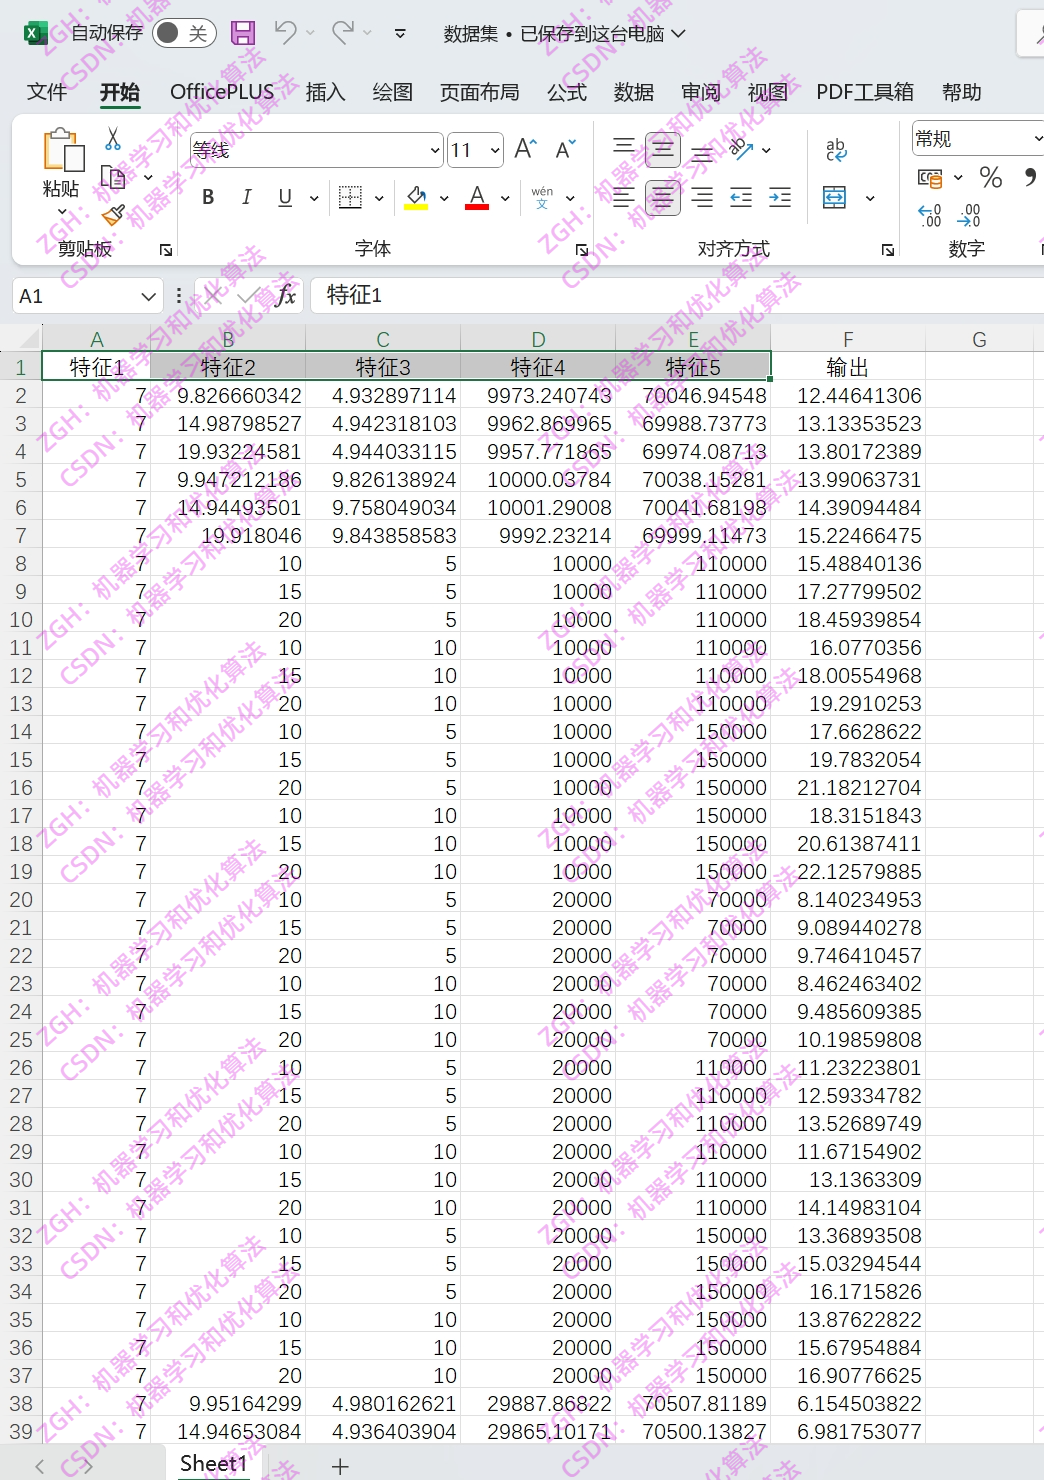Select the italic formatting icon
This screenshot has height=1480, width=1044.
[246, 197]
